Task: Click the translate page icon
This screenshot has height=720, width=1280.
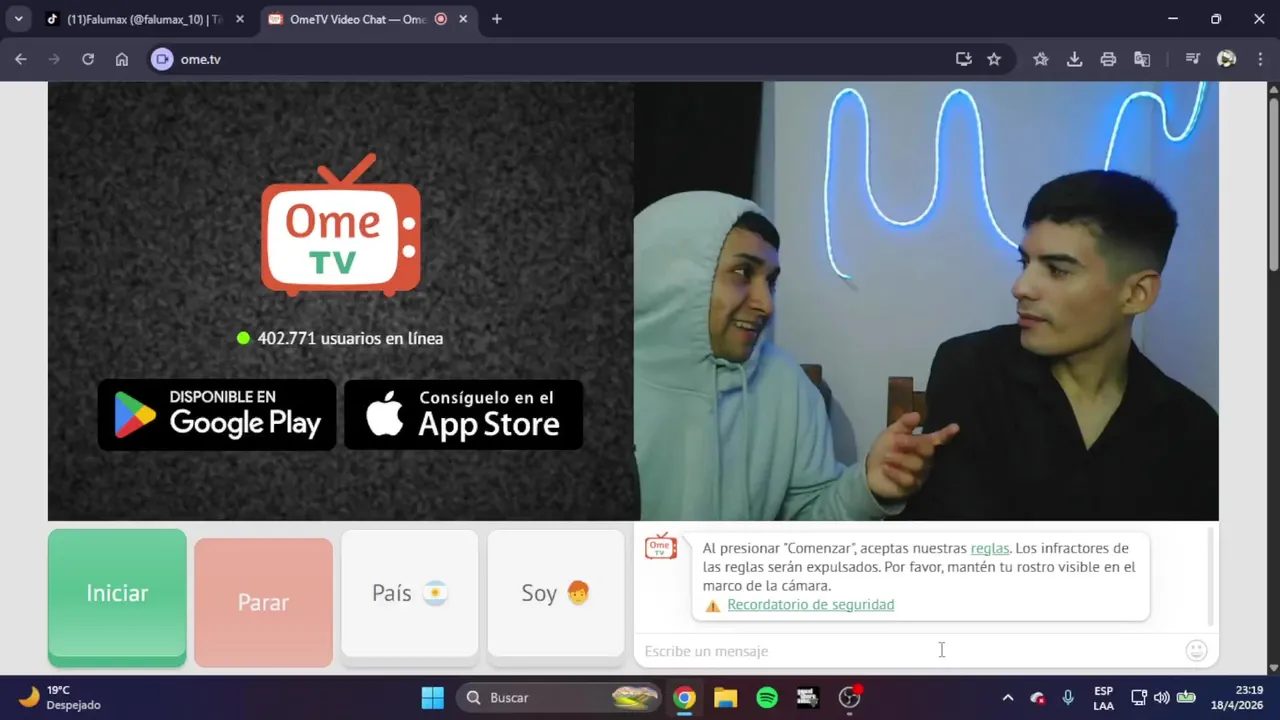Action: (1142, 59)
